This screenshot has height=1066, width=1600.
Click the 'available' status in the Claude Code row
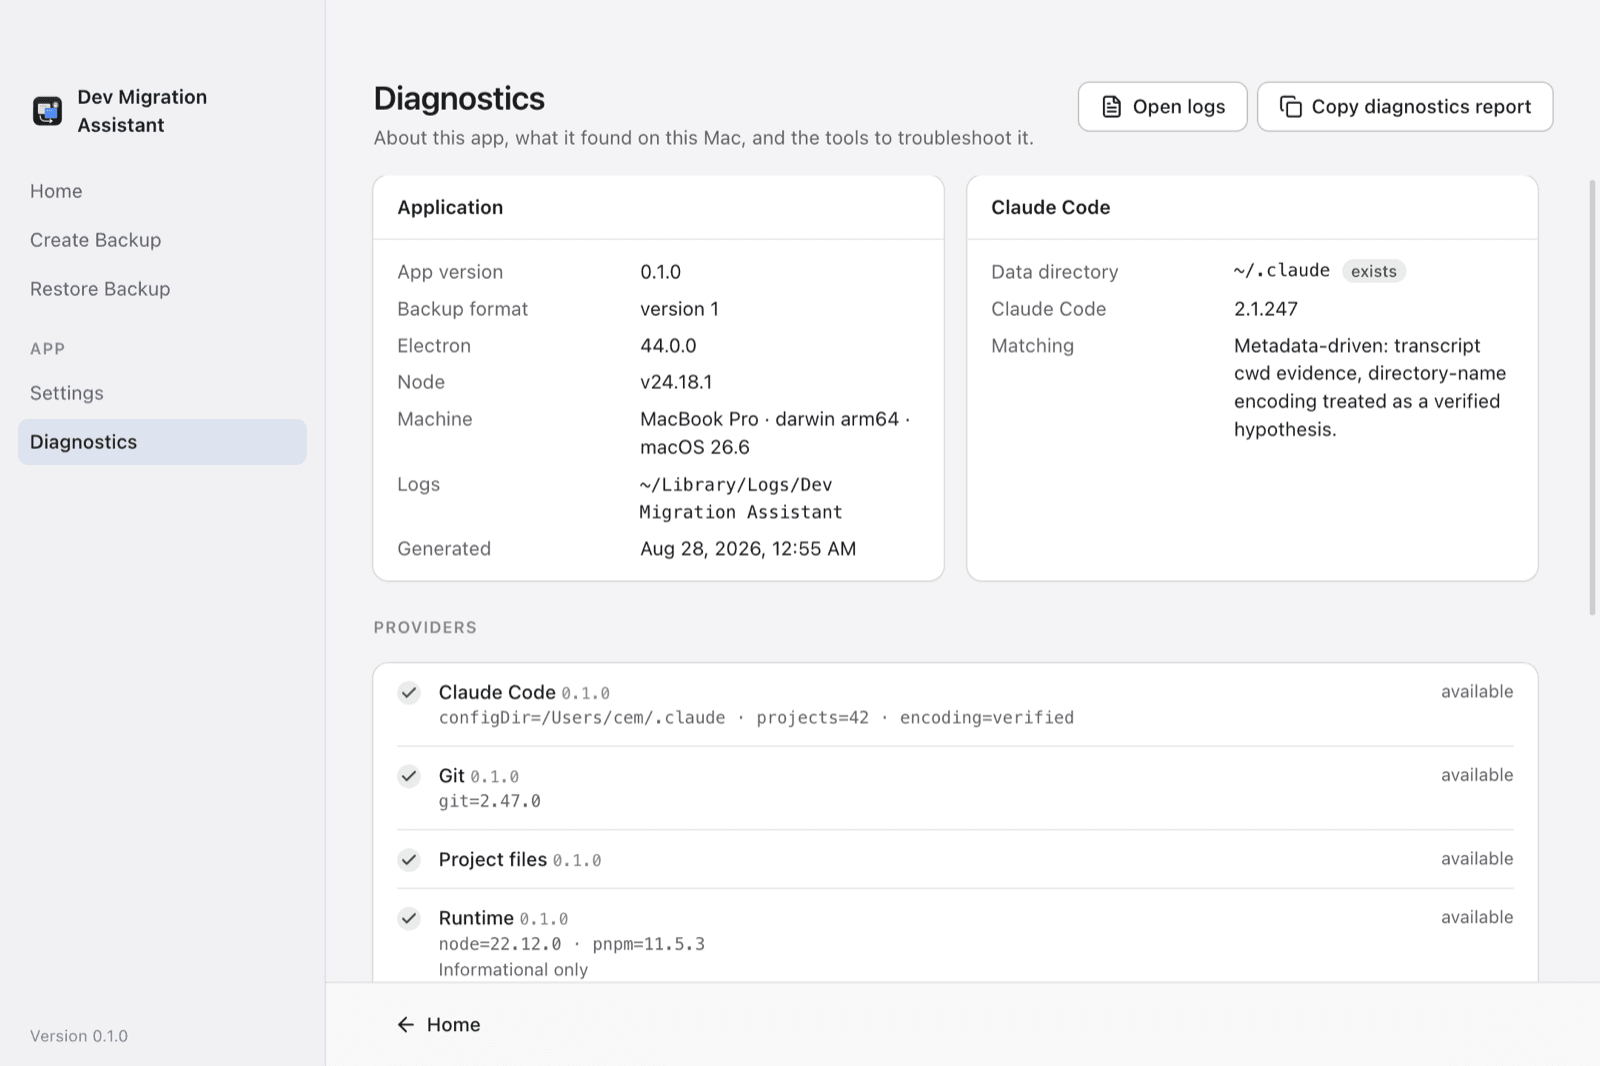(1477, 692)
